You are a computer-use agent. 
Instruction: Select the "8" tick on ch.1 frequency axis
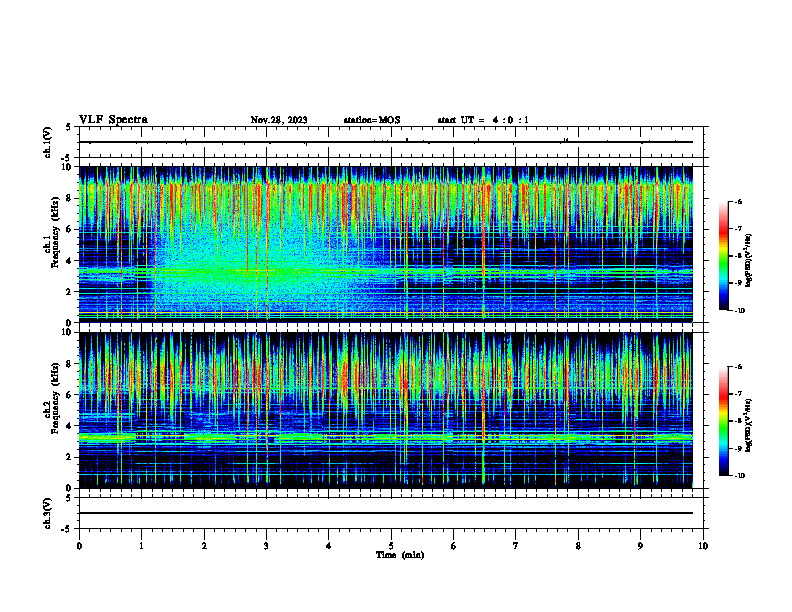click(71, 198)
